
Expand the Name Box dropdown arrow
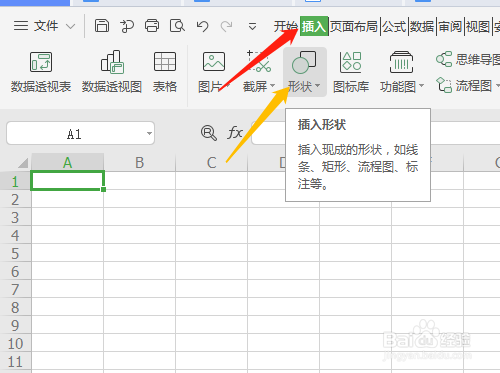(149, 134)
